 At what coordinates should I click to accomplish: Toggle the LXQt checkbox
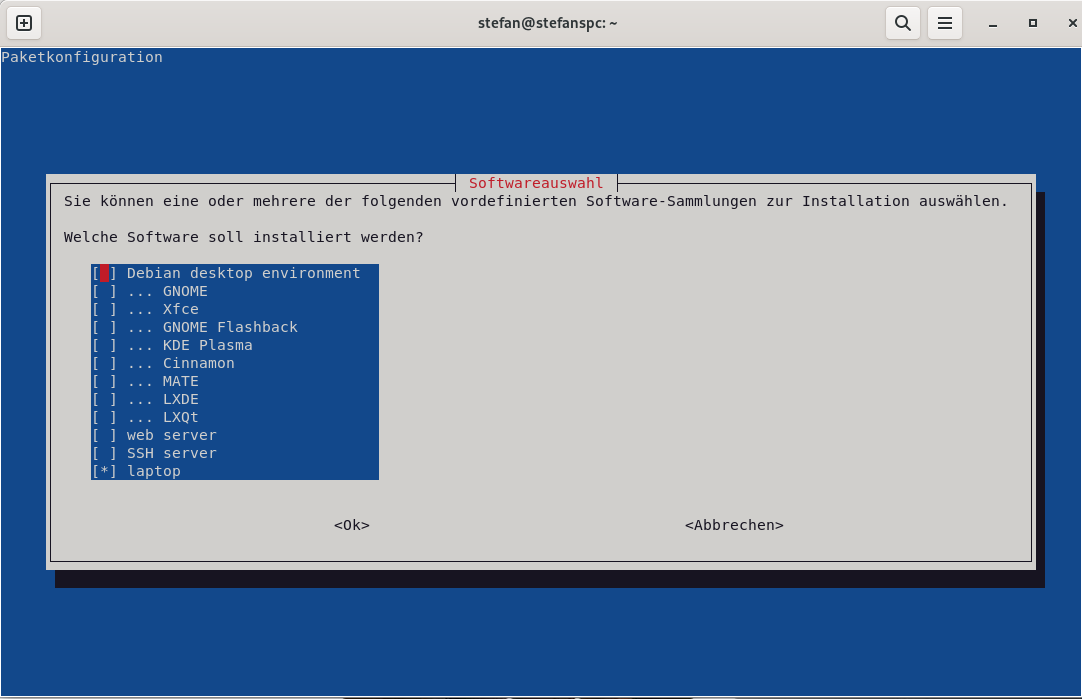click(104, 417)
